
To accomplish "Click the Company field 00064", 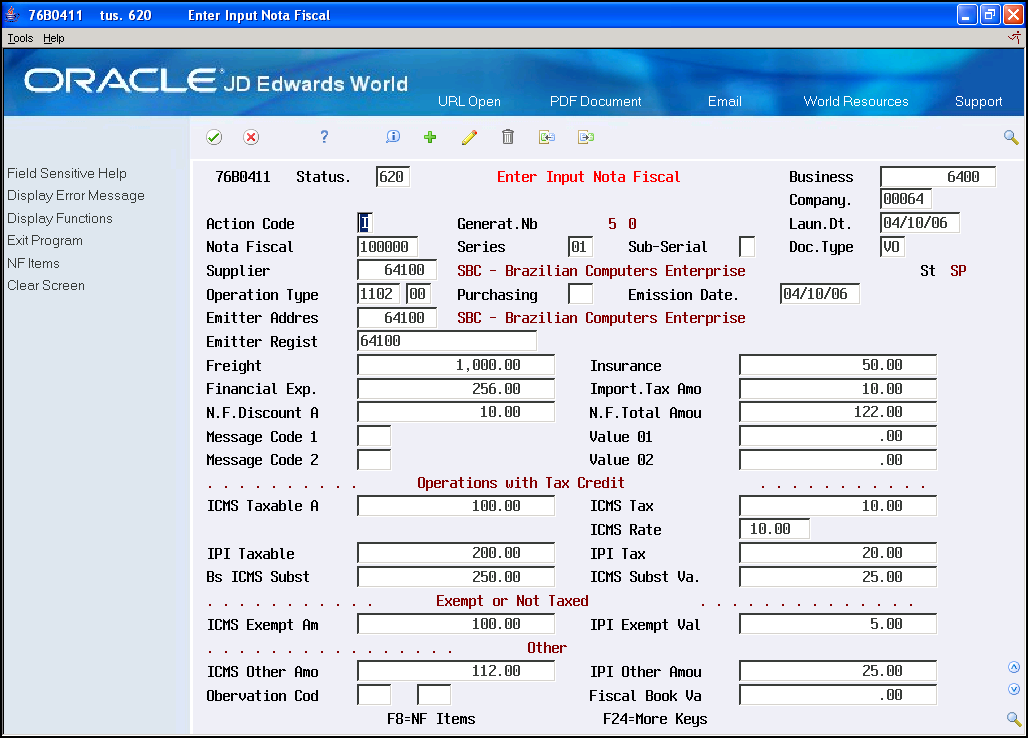I will tap(905, 199).
